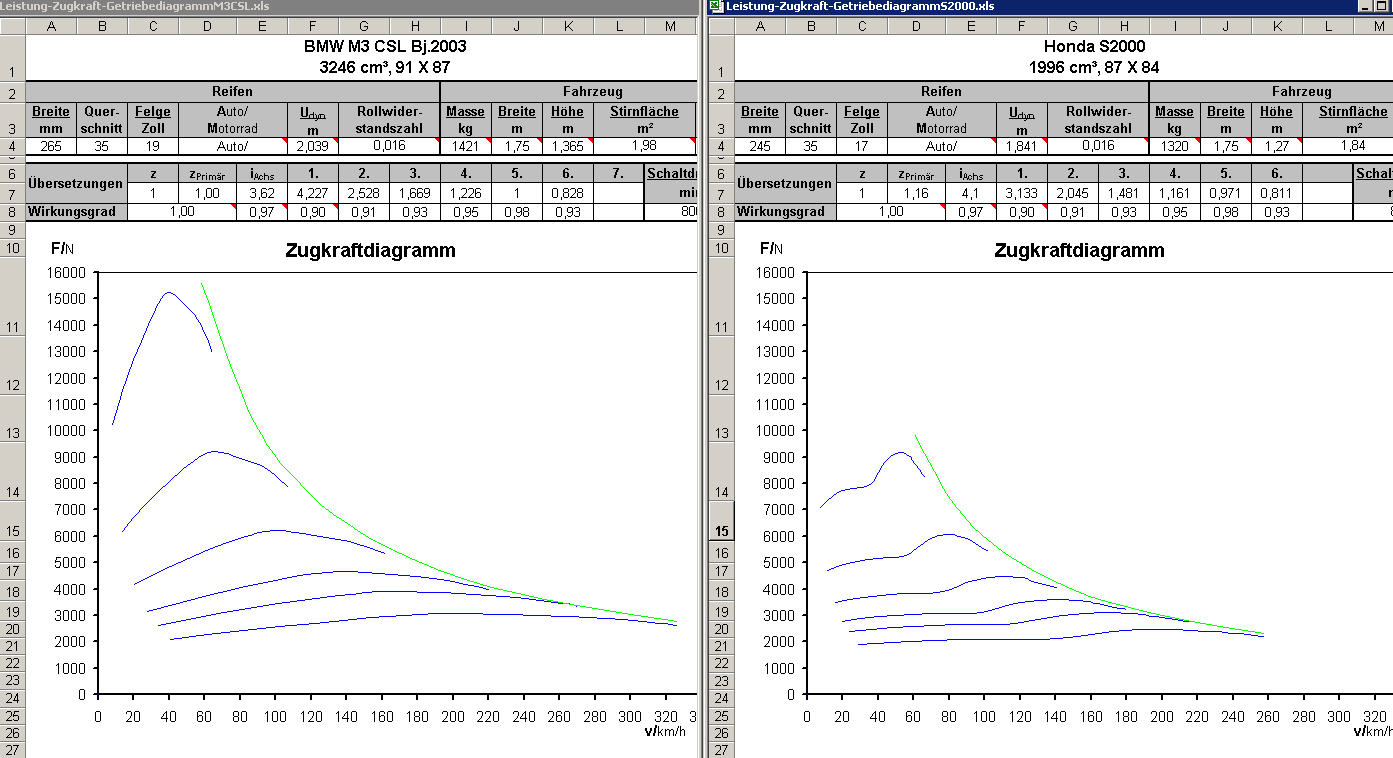Click the Honda Stirnfläche value 1,84
1393x758 pixels.
[1353, 146]
